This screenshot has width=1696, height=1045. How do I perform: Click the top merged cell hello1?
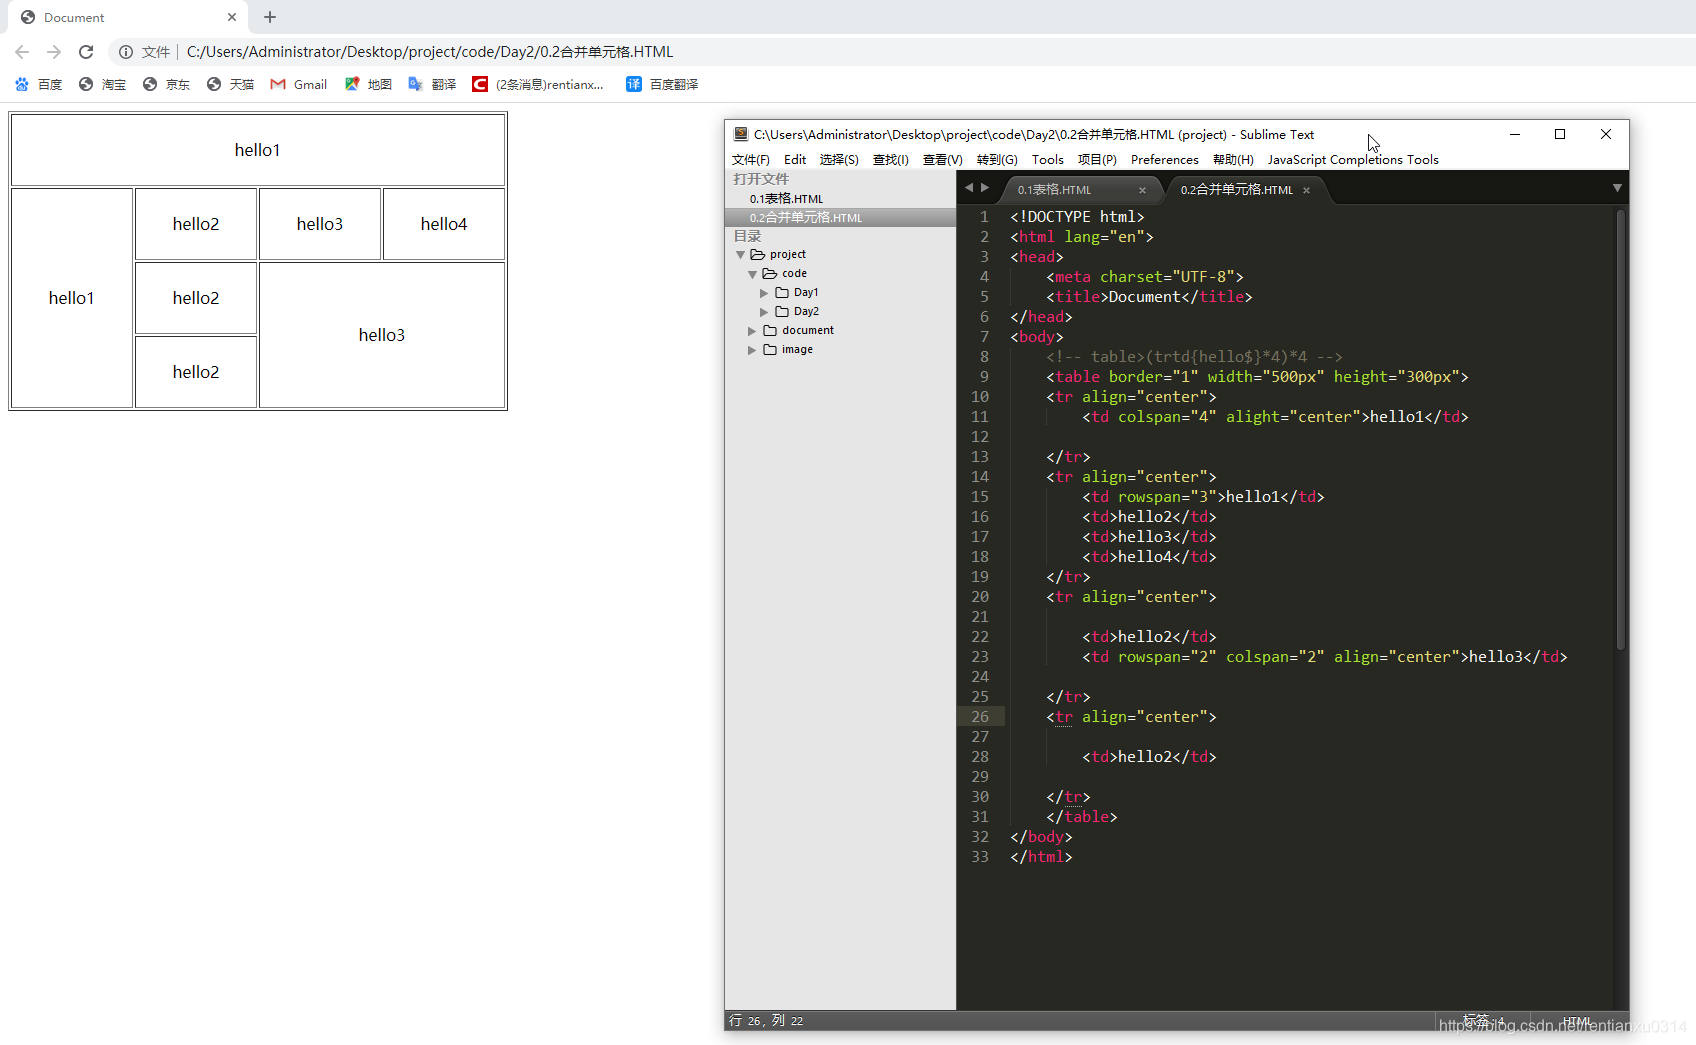[x=258, y=150]
